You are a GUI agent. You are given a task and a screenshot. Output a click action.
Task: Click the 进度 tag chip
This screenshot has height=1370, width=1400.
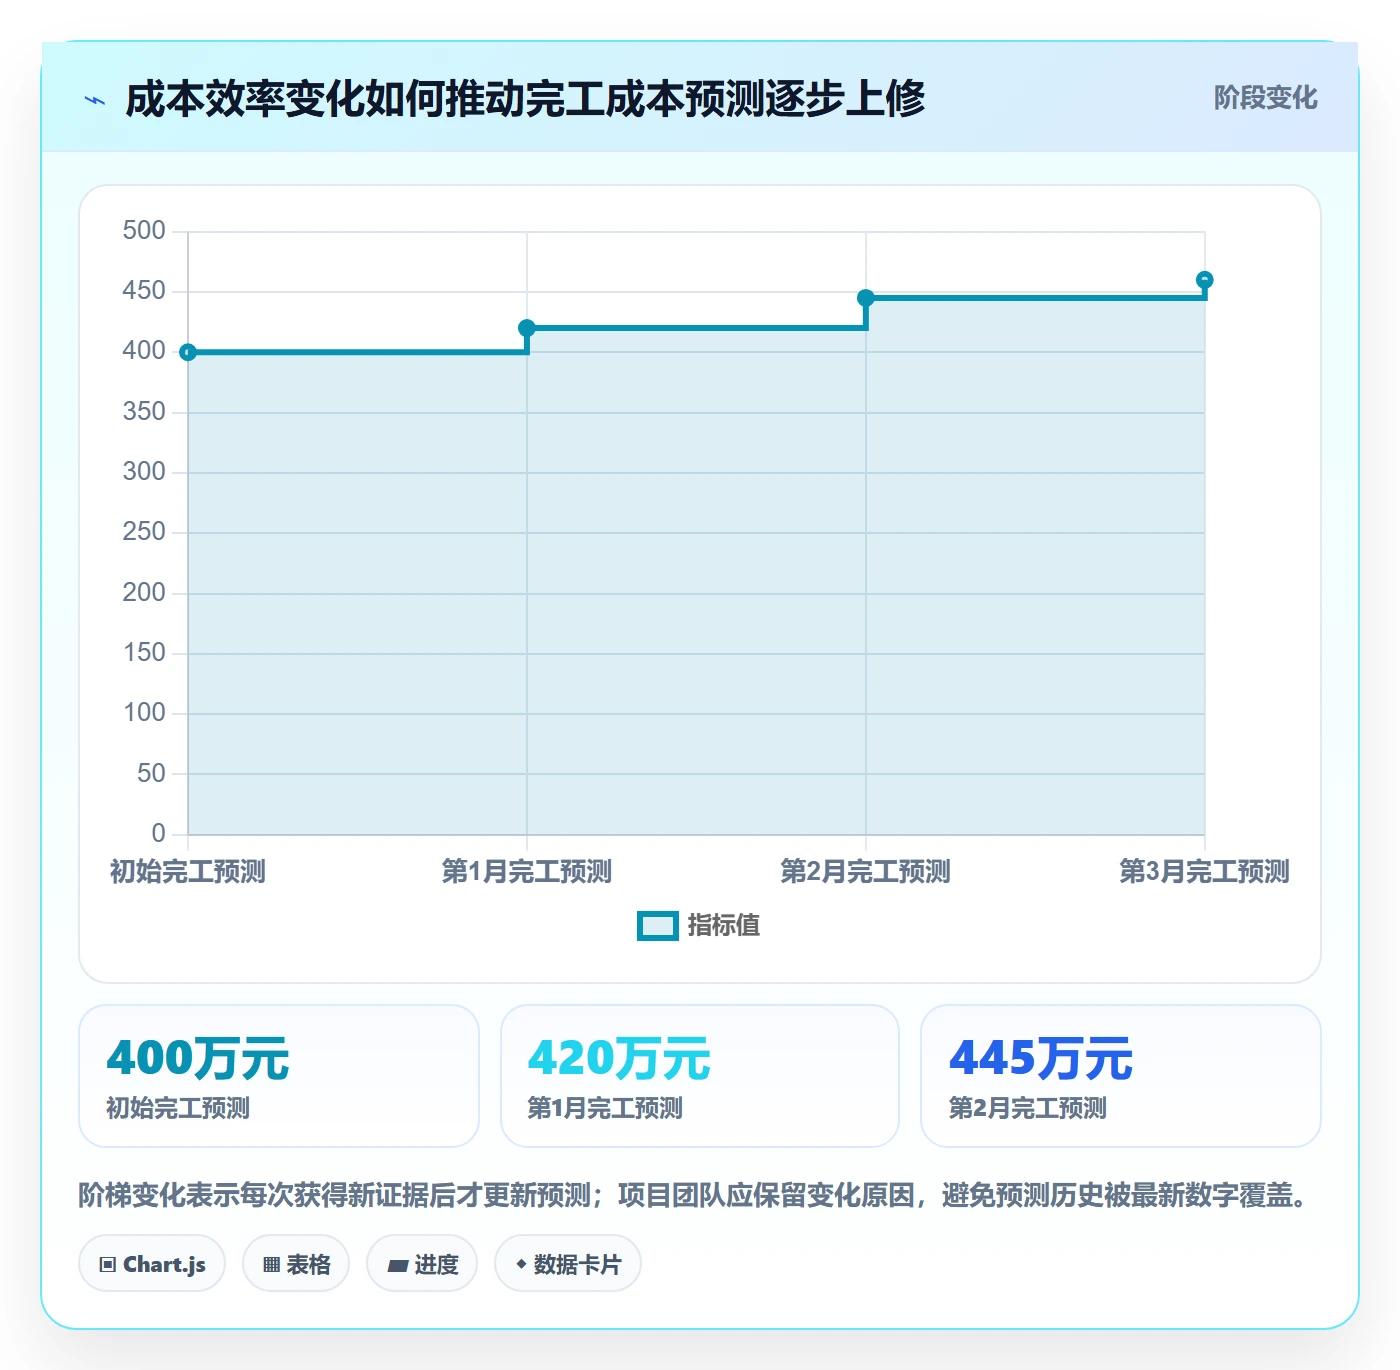pyautogui.click(x=422, y=1264)
